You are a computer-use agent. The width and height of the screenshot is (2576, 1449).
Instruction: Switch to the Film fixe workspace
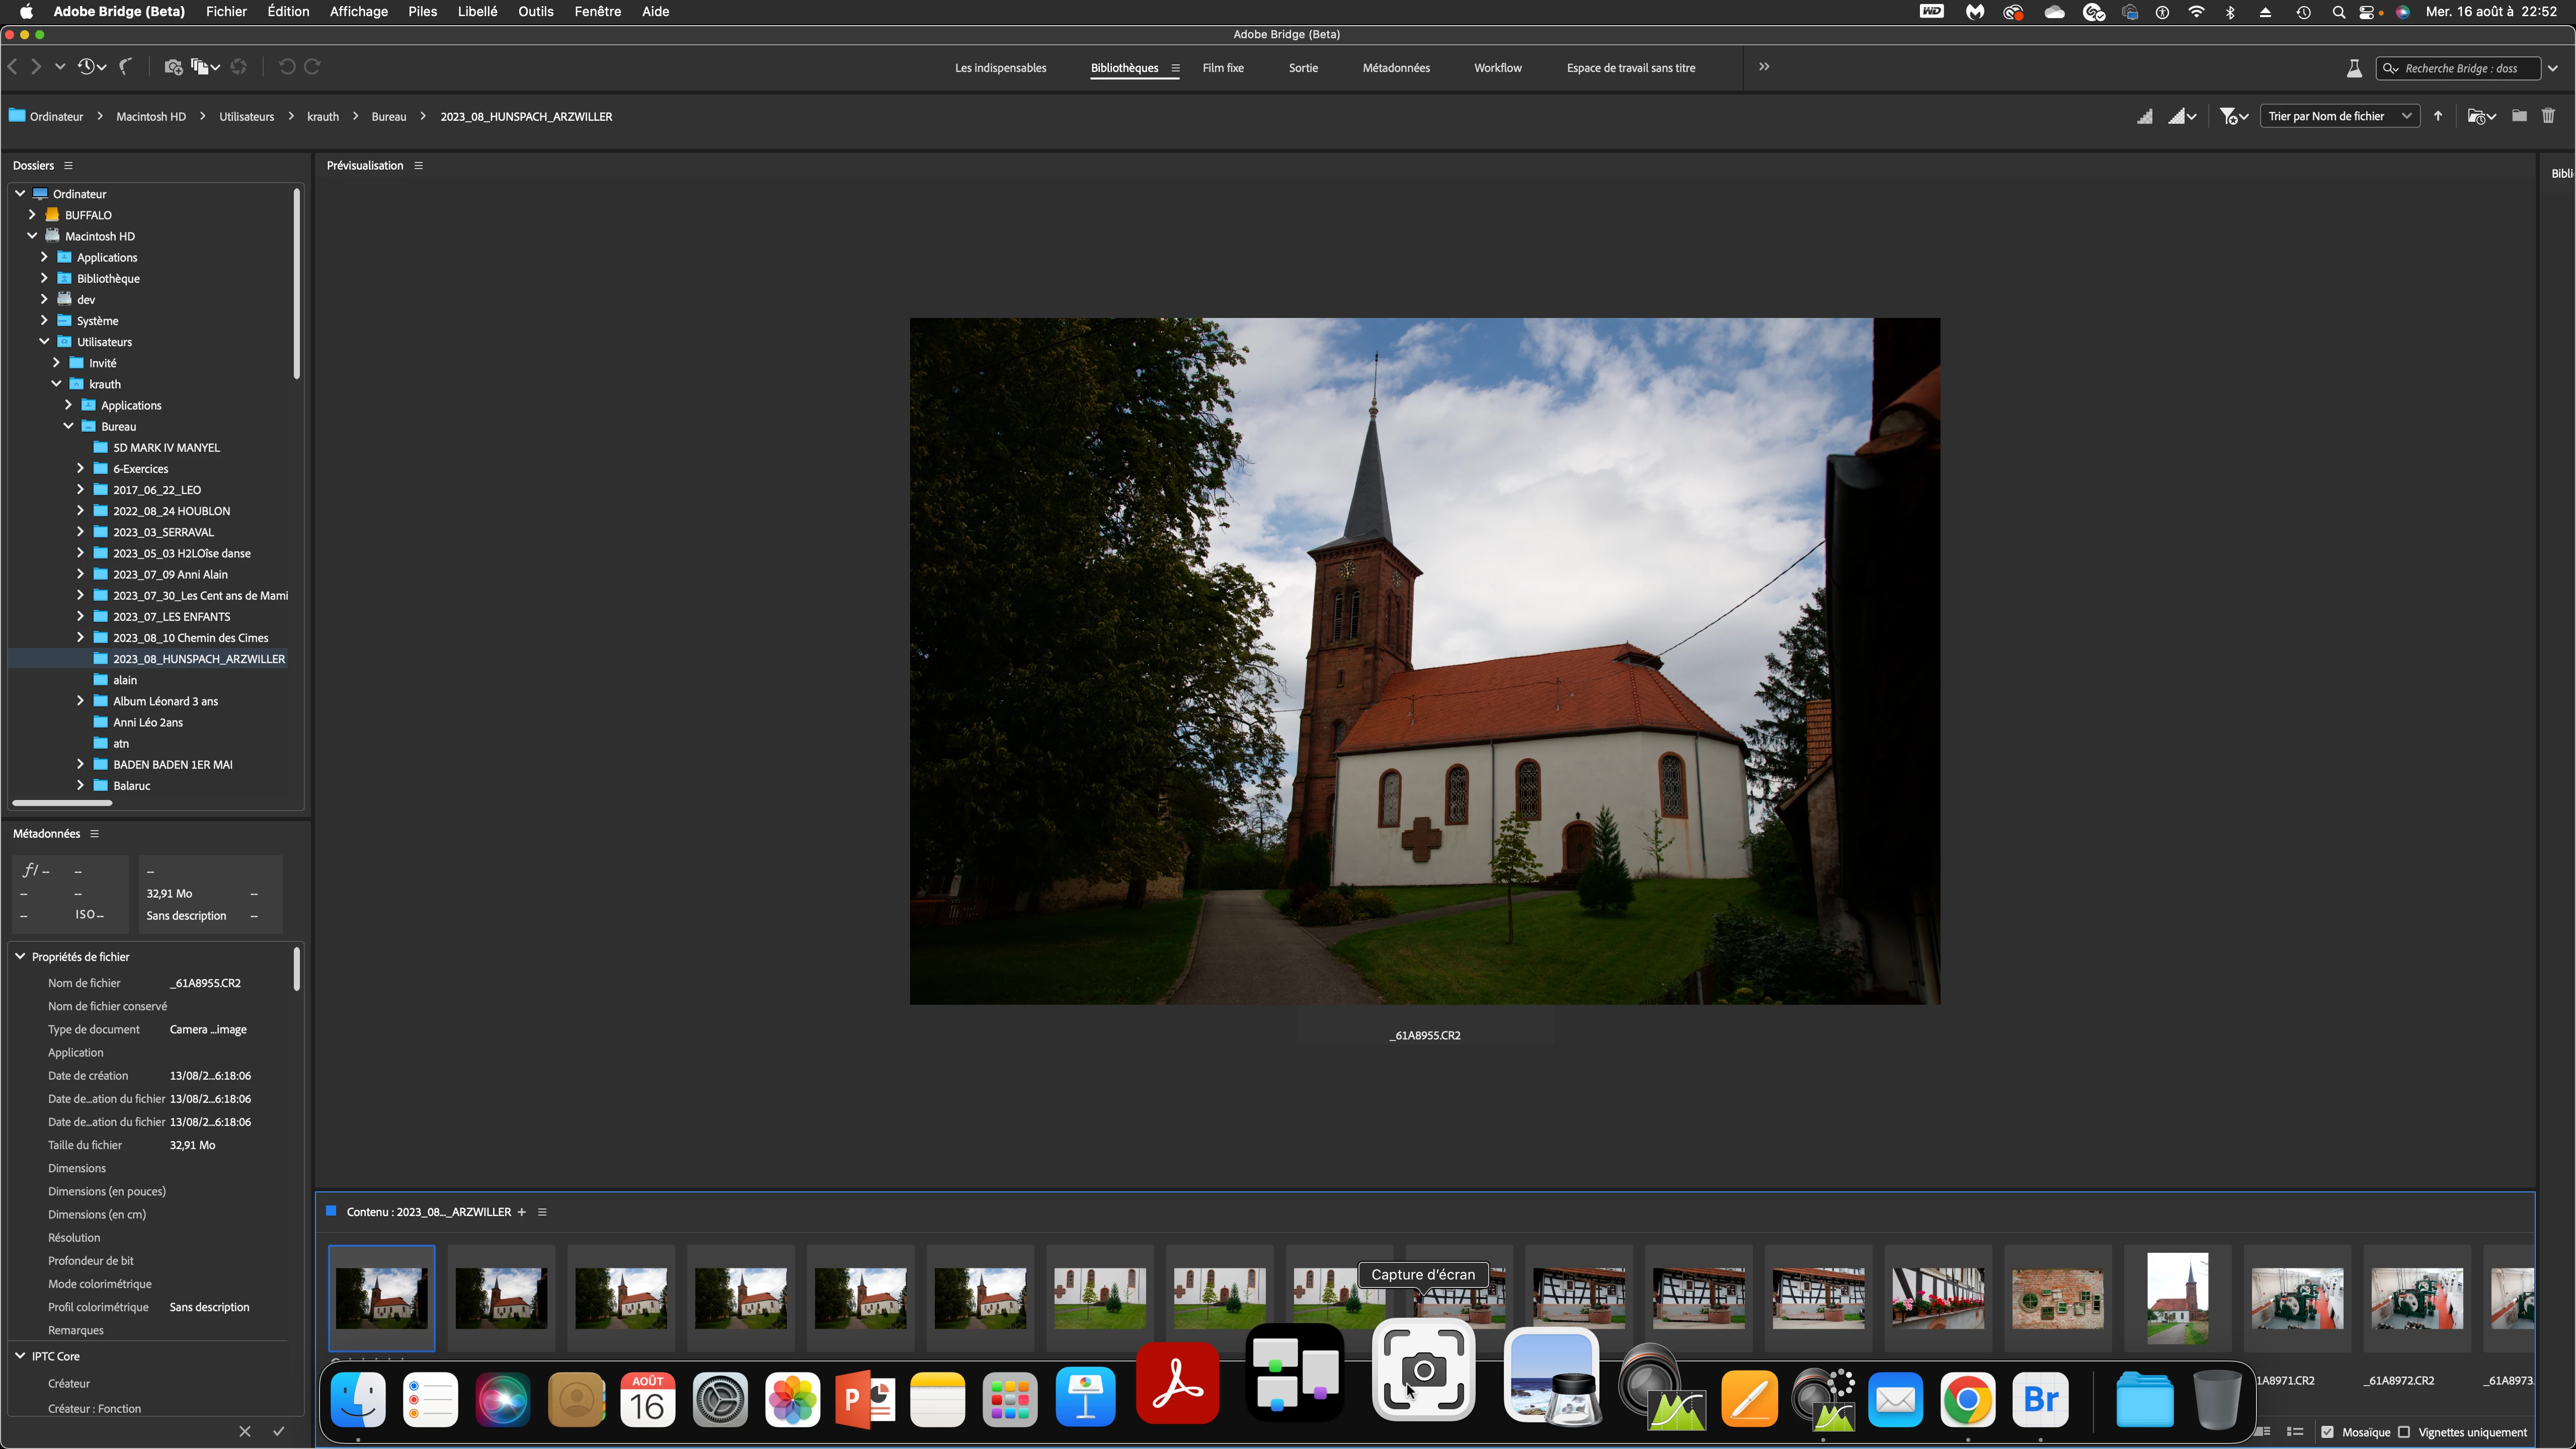click(x=1222, y=68)
